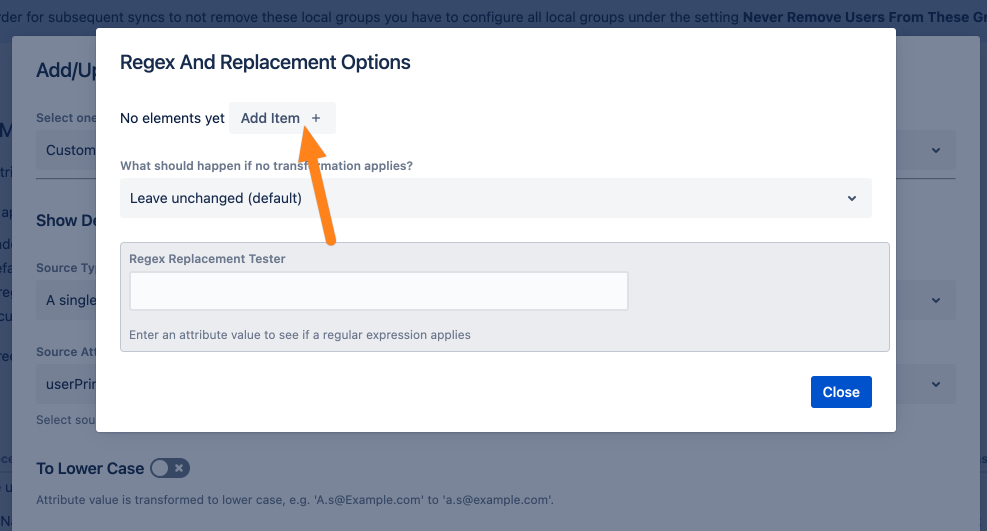Open the "Leave unchanged (default)" dropdown

(495, 198)
